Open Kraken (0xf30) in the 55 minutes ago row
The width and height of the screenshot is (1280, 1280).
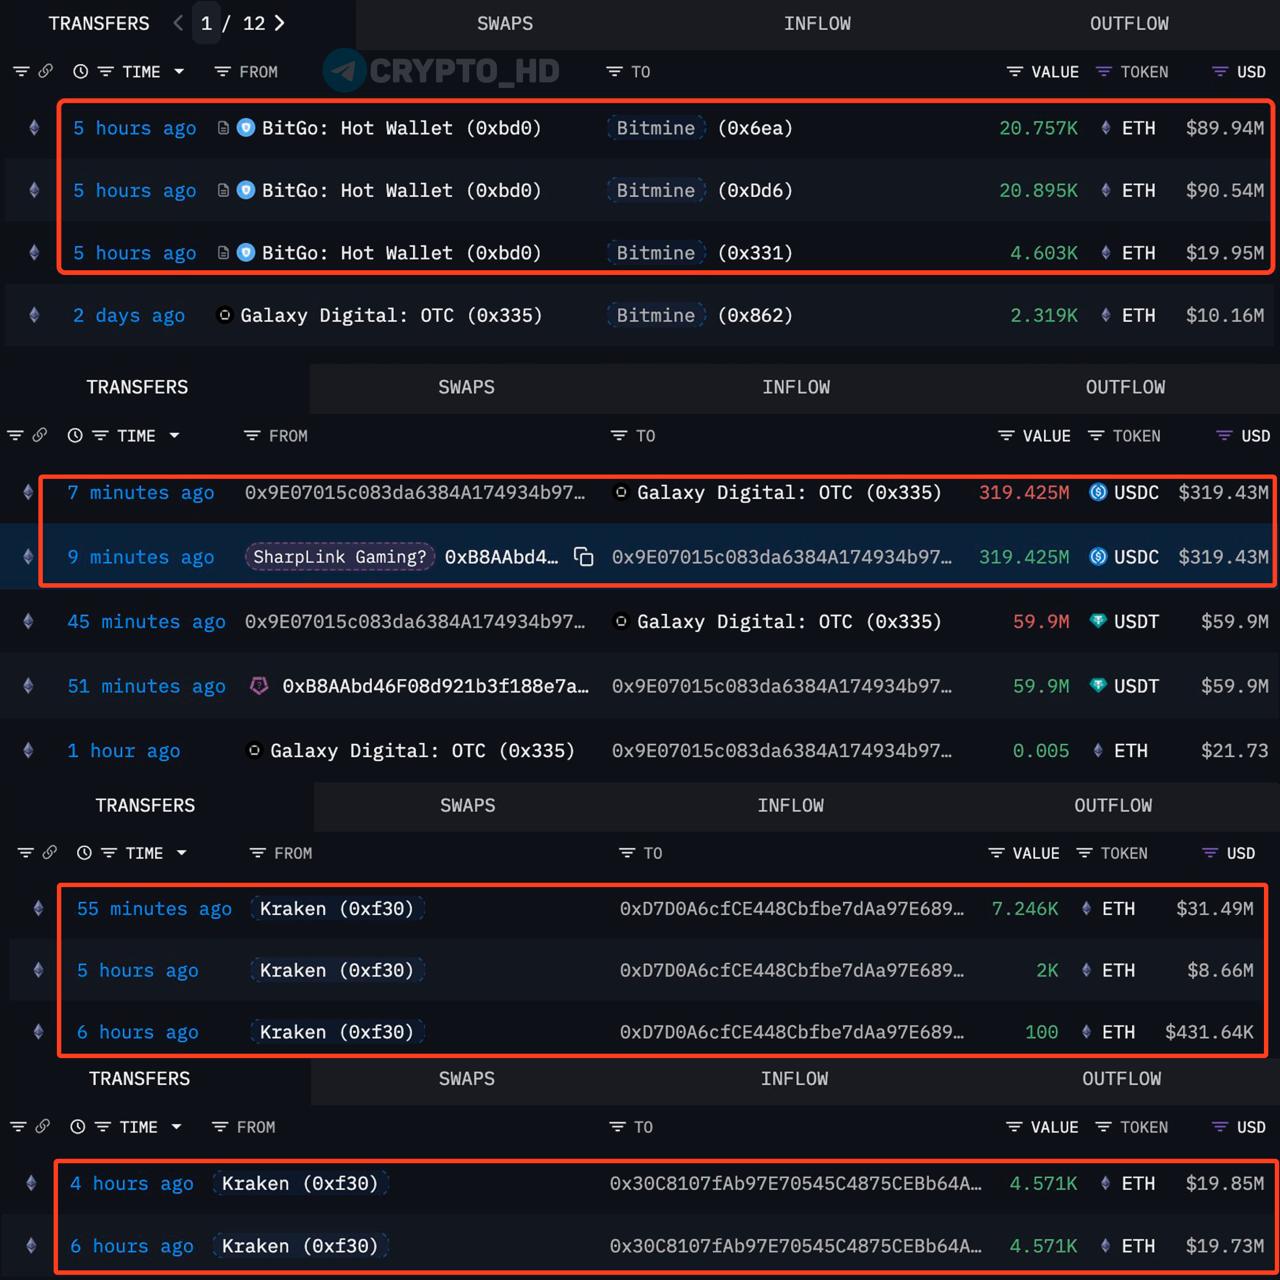coord(336,908)
